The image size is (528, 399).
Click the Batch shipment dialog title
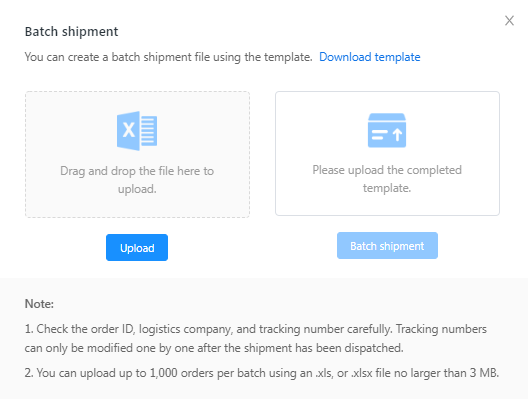[71, 32]
